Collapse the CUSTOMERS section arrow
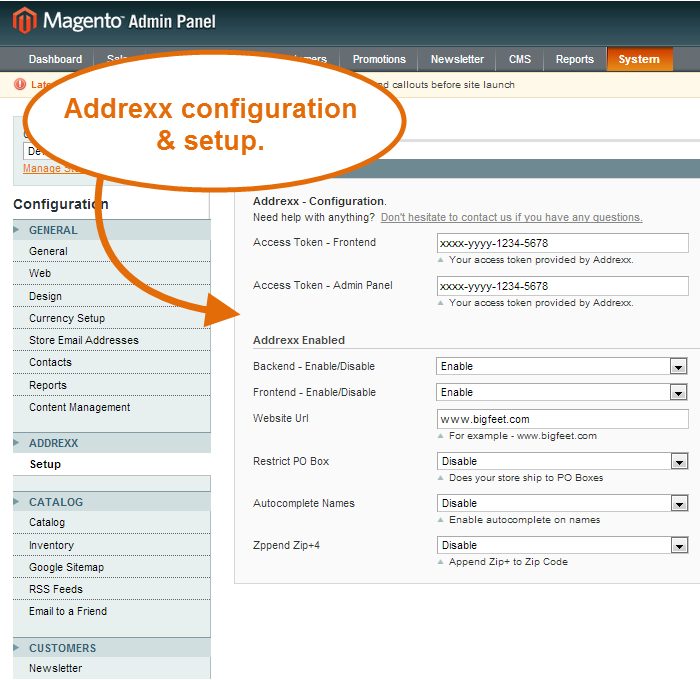The image size is (700, 680). click(16, 647)
